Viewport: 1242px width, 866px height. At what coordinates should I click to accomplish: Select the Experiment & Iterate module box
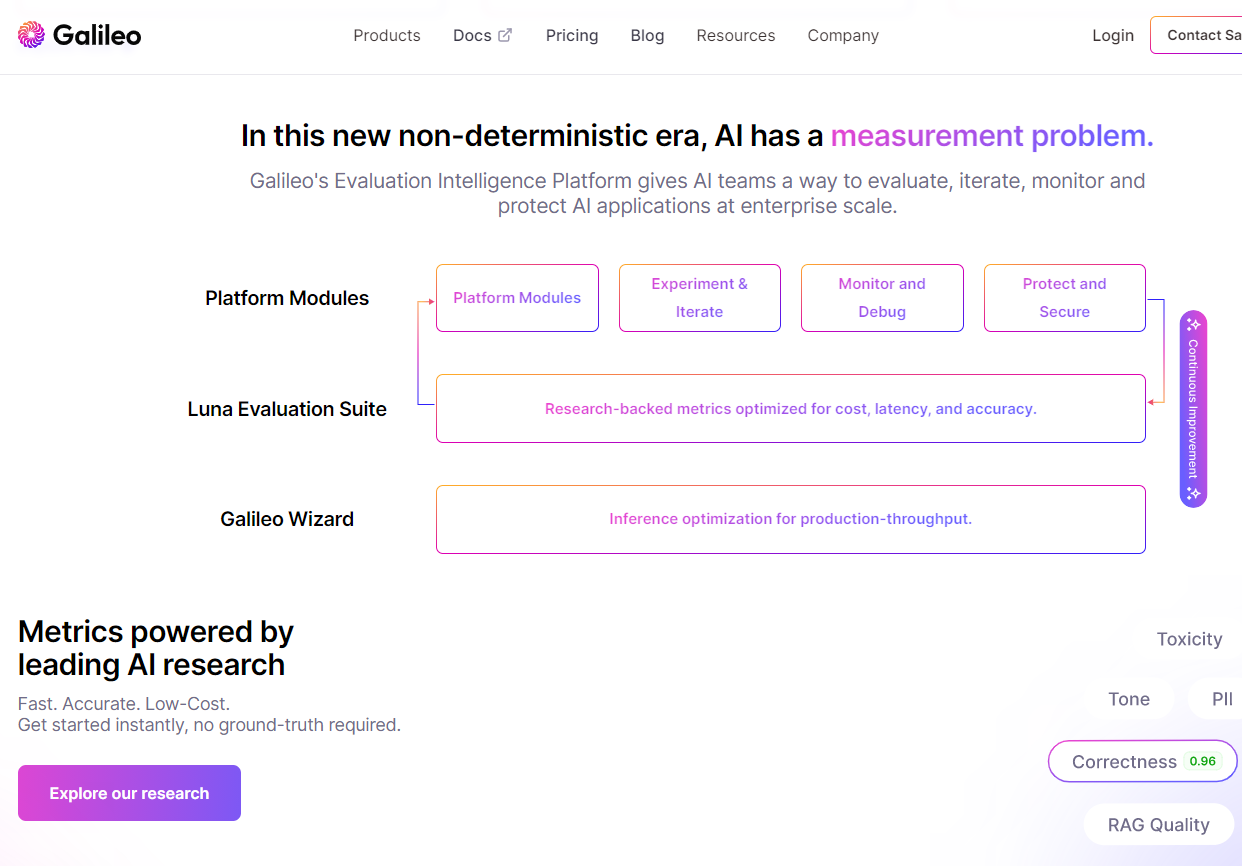[x=699, y=298]
